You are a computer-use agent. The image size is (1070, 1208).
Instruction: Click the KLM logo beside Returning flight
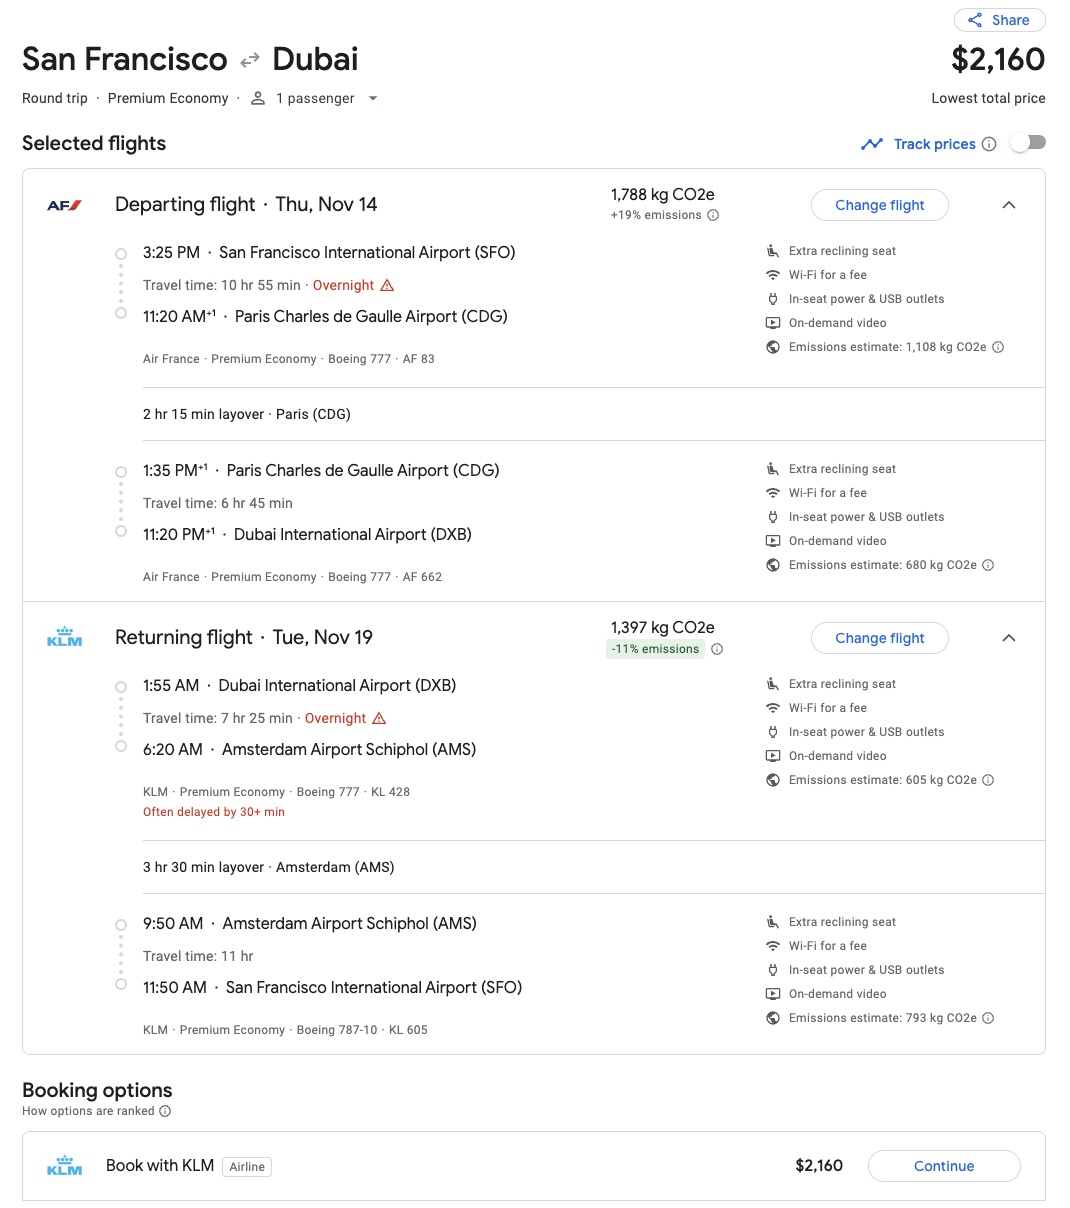click(64, 637)
